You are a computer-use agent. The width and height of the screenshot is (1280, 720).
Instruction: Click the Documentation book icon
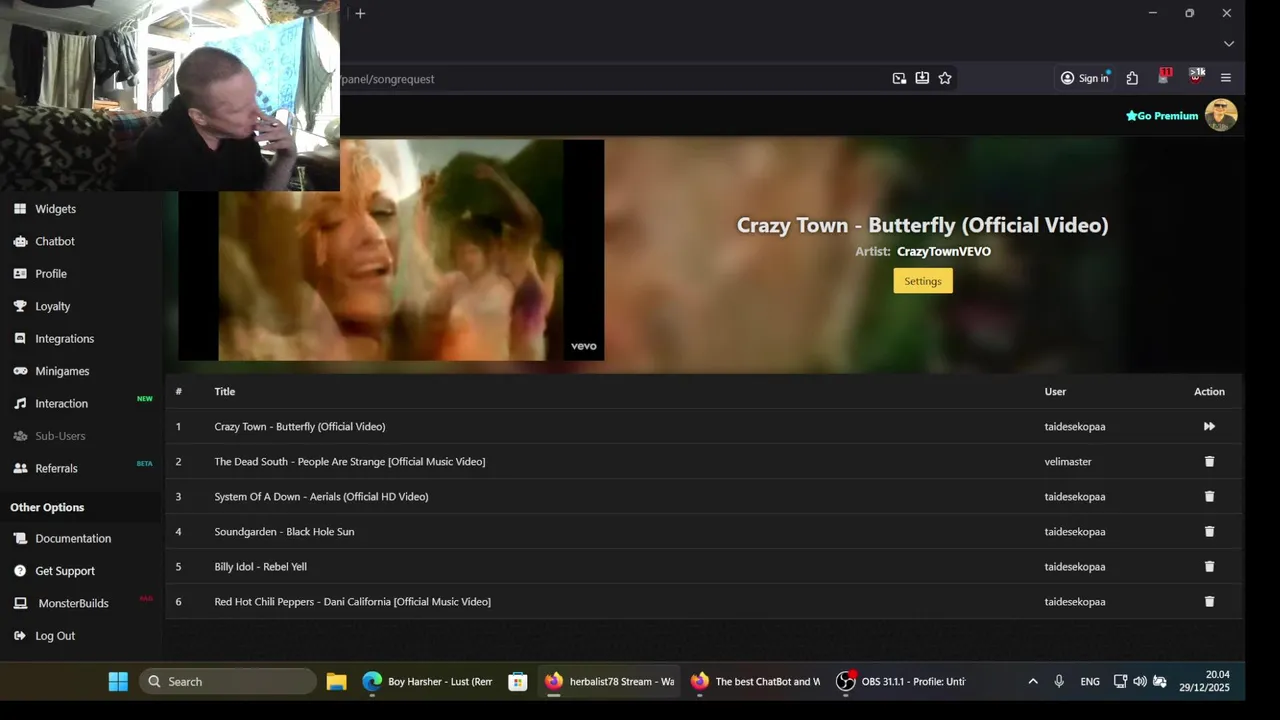coord(20,538)
